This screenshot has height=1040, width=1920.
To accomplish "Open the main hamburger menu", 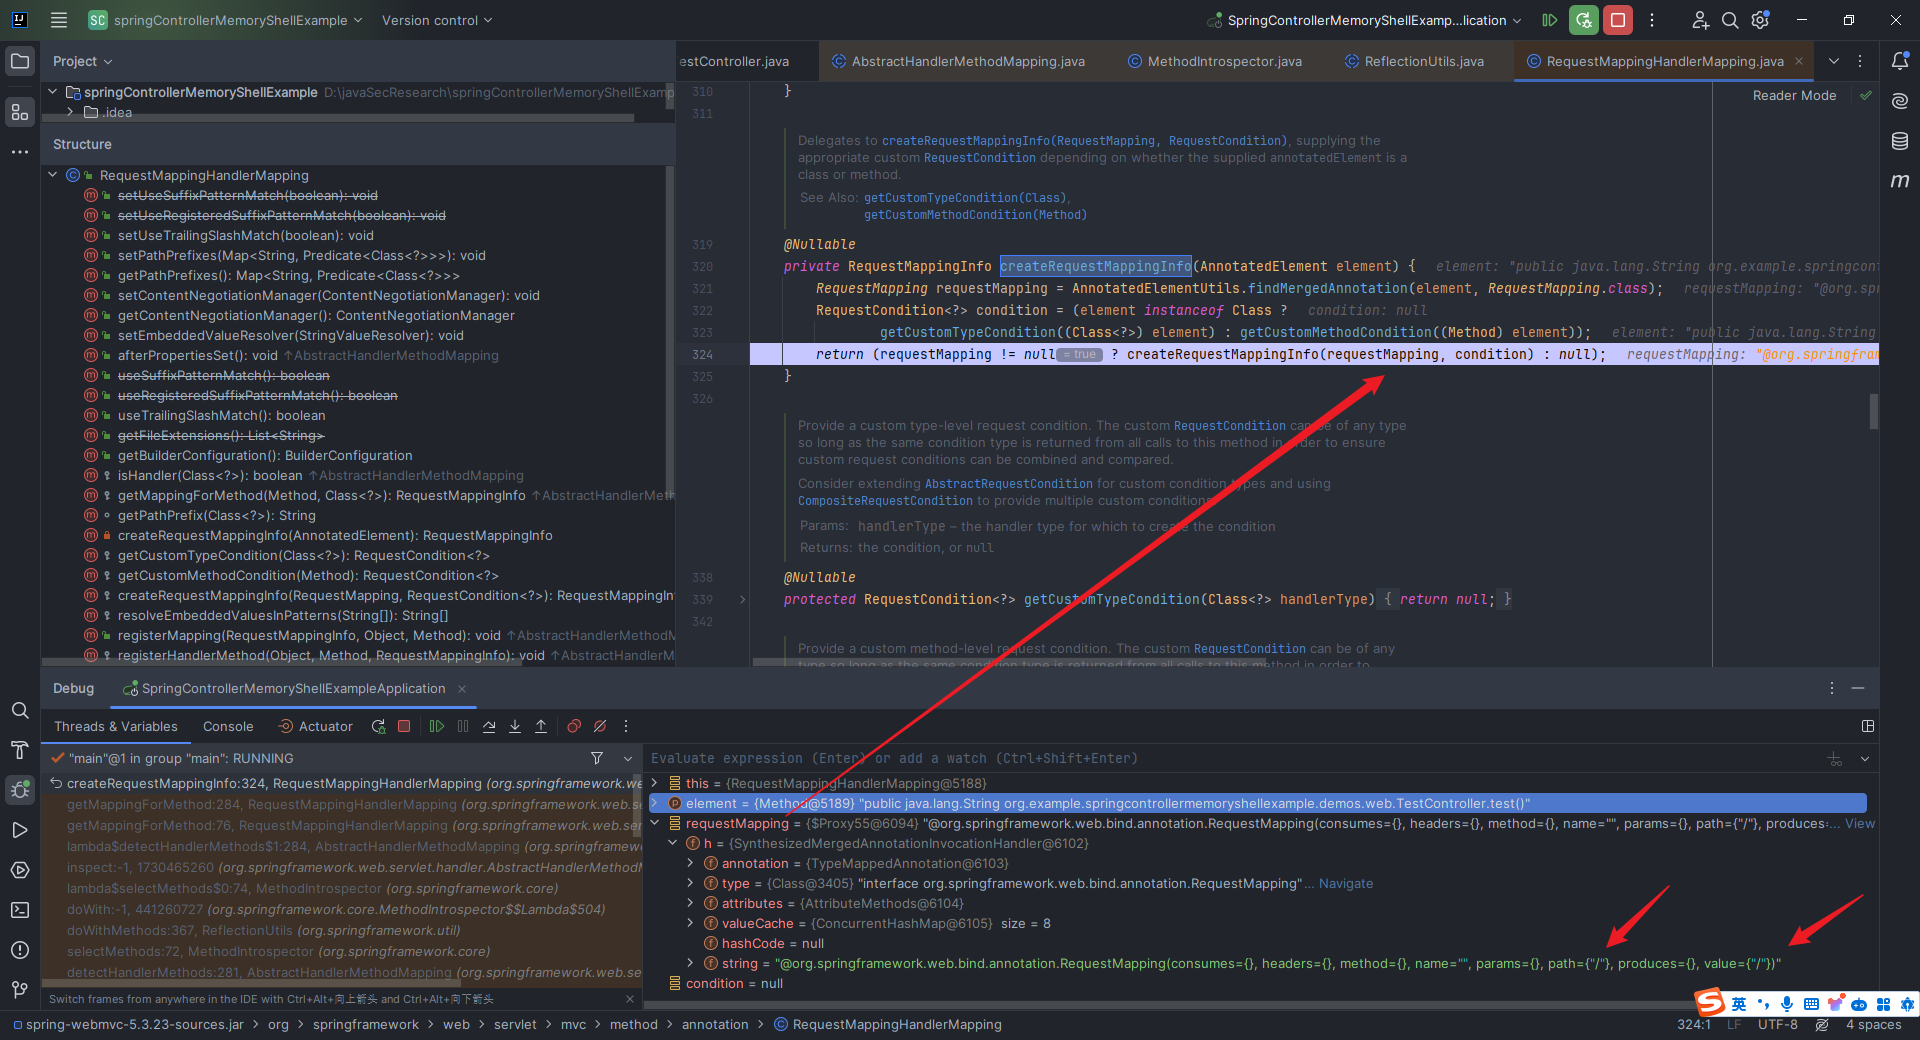I will 59,20.
